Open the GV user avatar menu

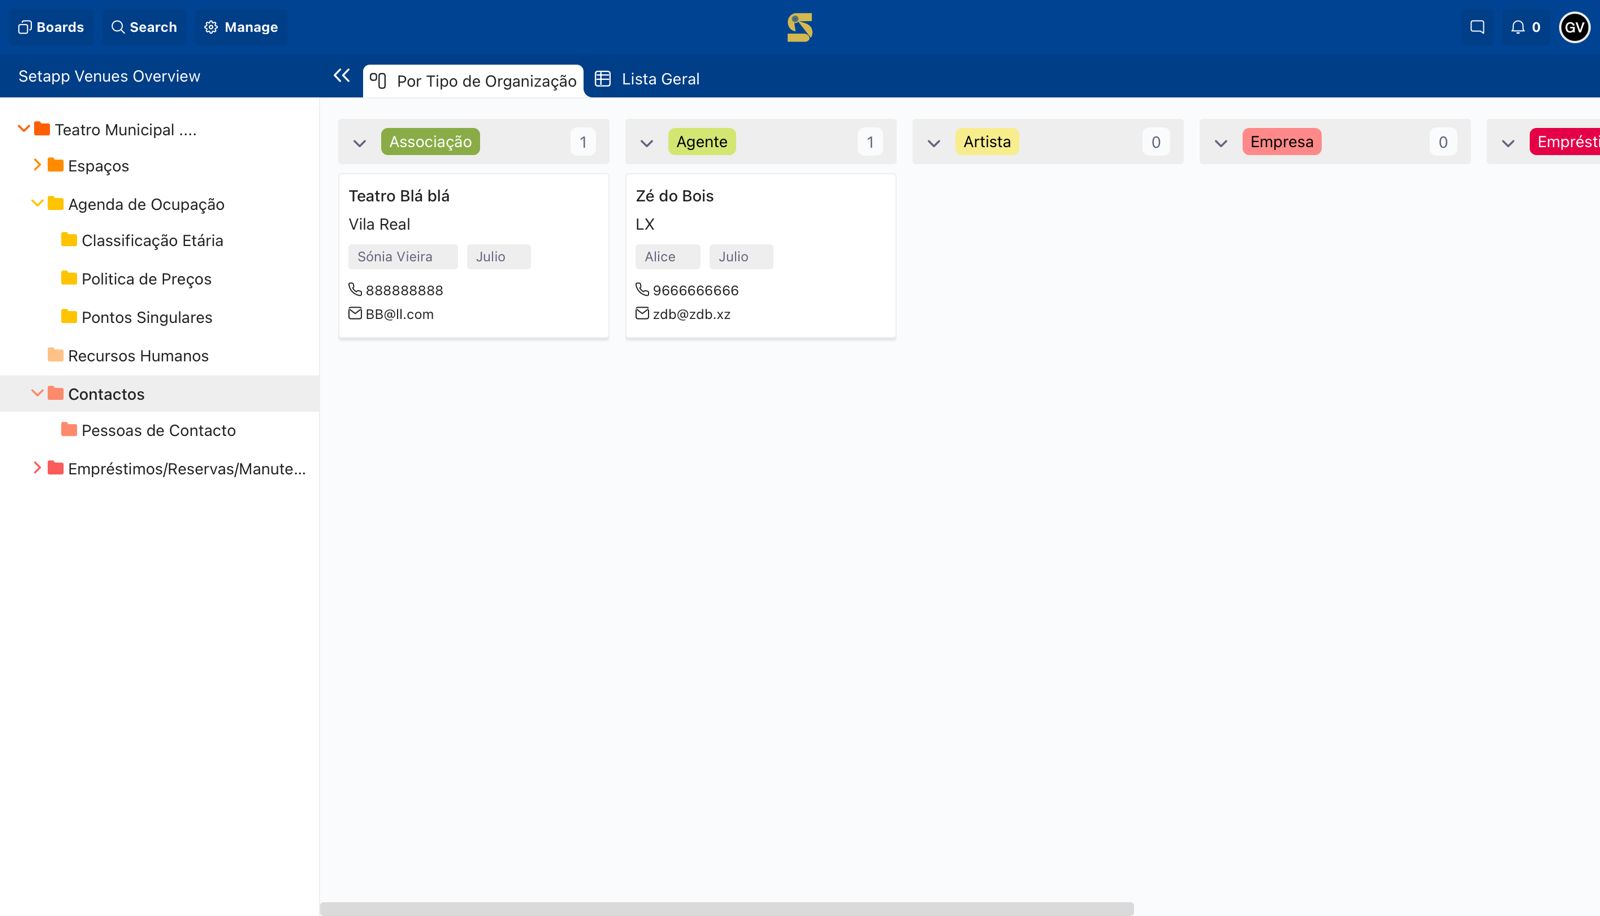click(x=1574, y=27)
